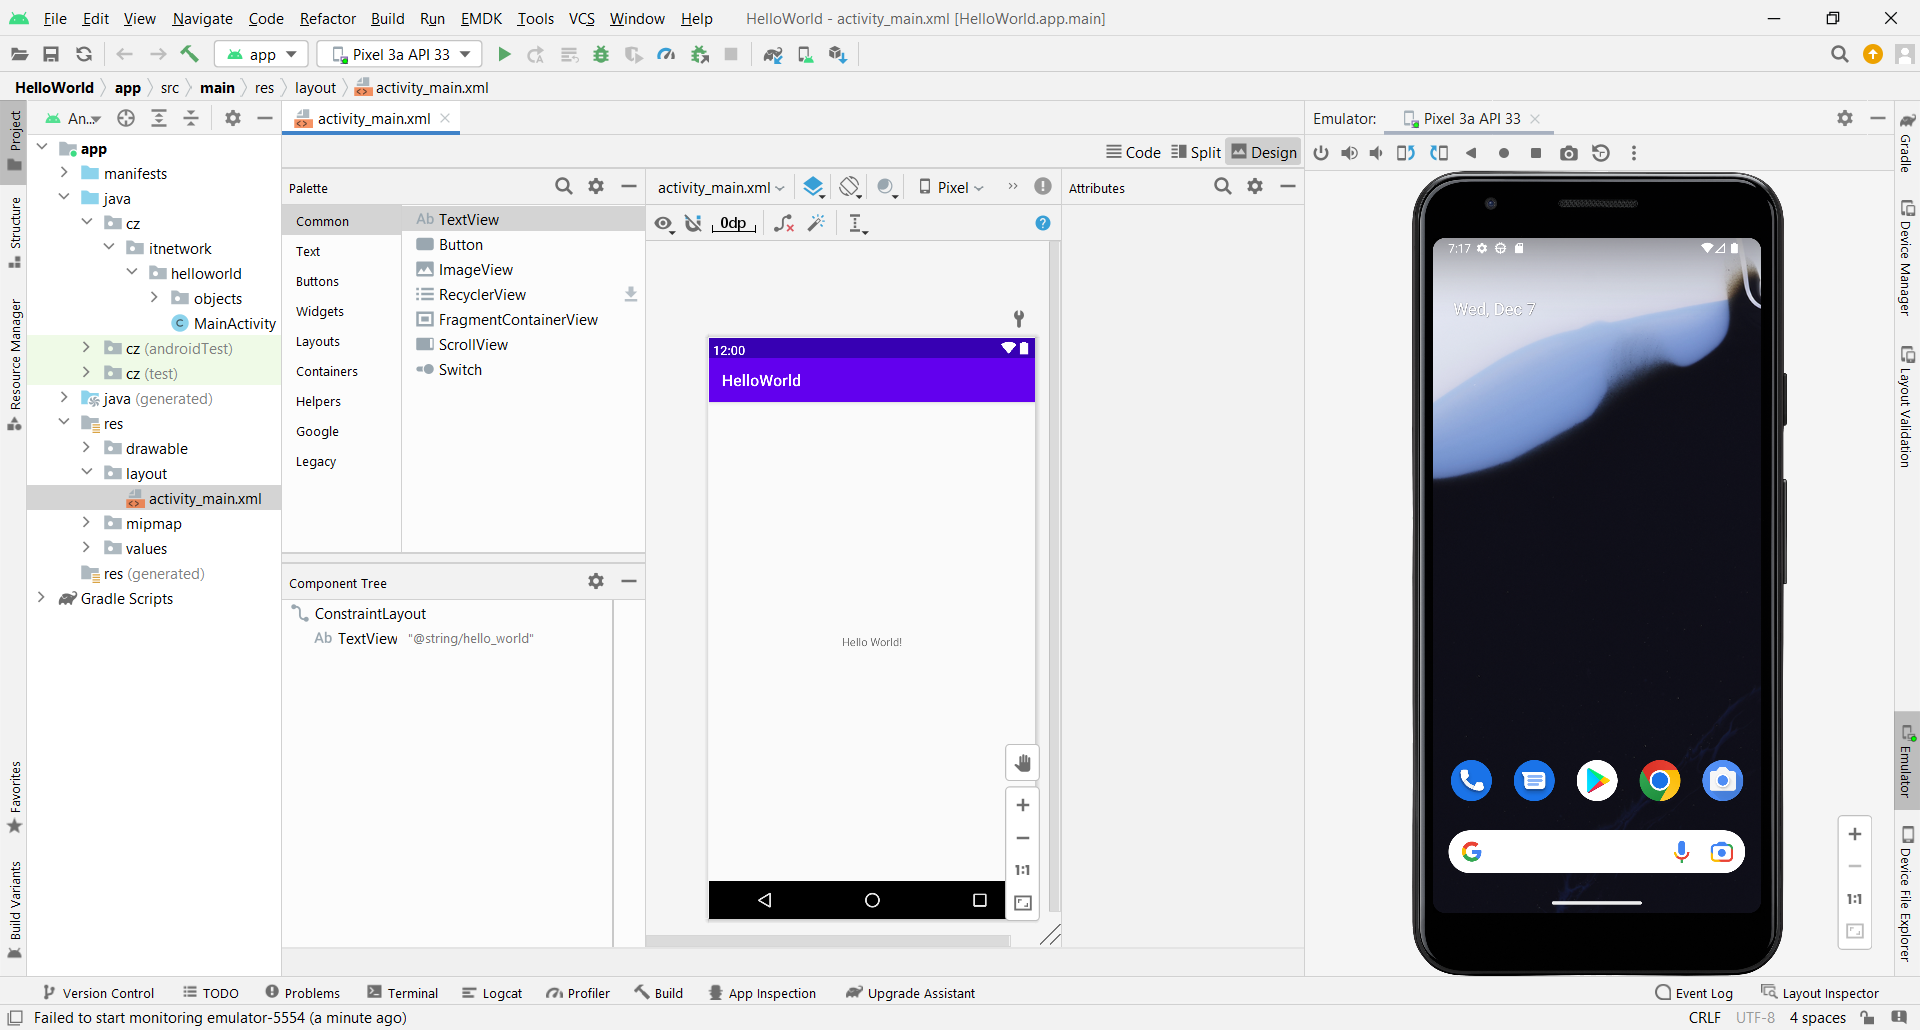Screen dimensions: 1920x1030
Task: Open the VCS menu
Action: coord(582,18)
